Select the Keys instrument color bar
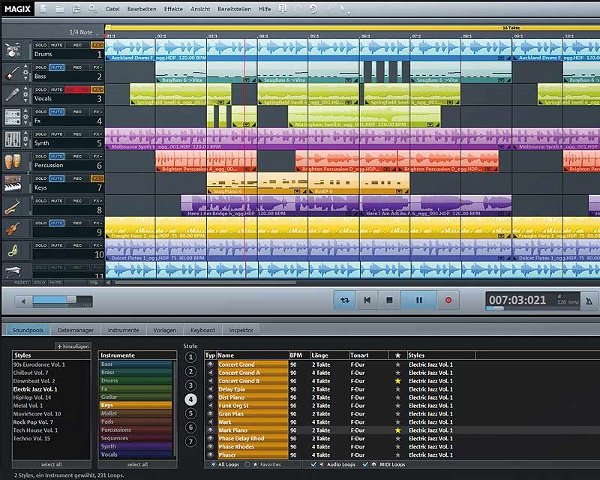The height and width of the screenshot is (480, 600). (136, 405)
